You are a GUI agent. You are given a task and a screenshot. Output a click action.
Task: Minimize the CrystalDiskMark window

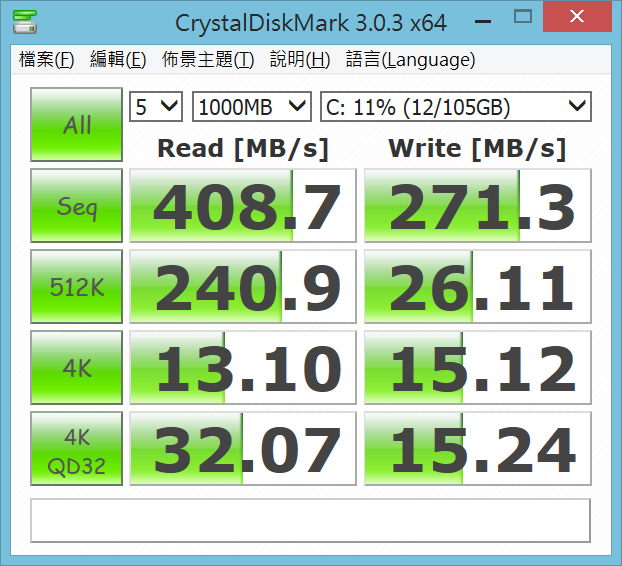tap(483, 21)
